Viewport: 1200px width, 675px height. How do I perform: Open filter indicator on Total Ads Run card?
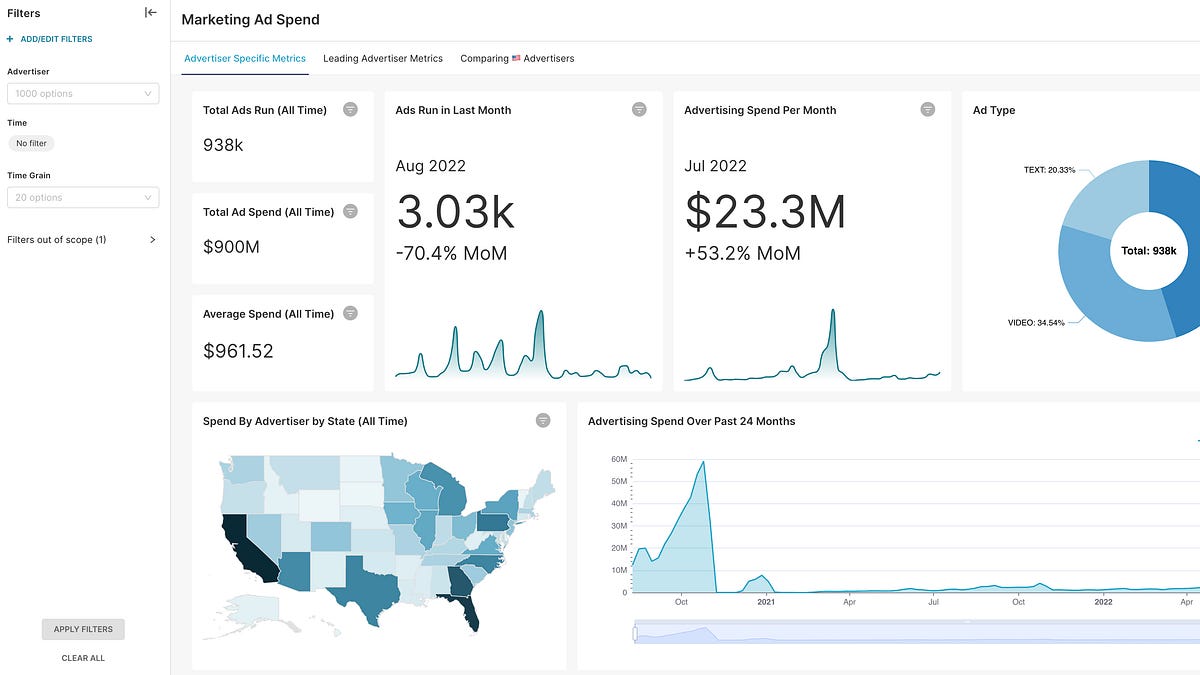click(x=350, y=110)
